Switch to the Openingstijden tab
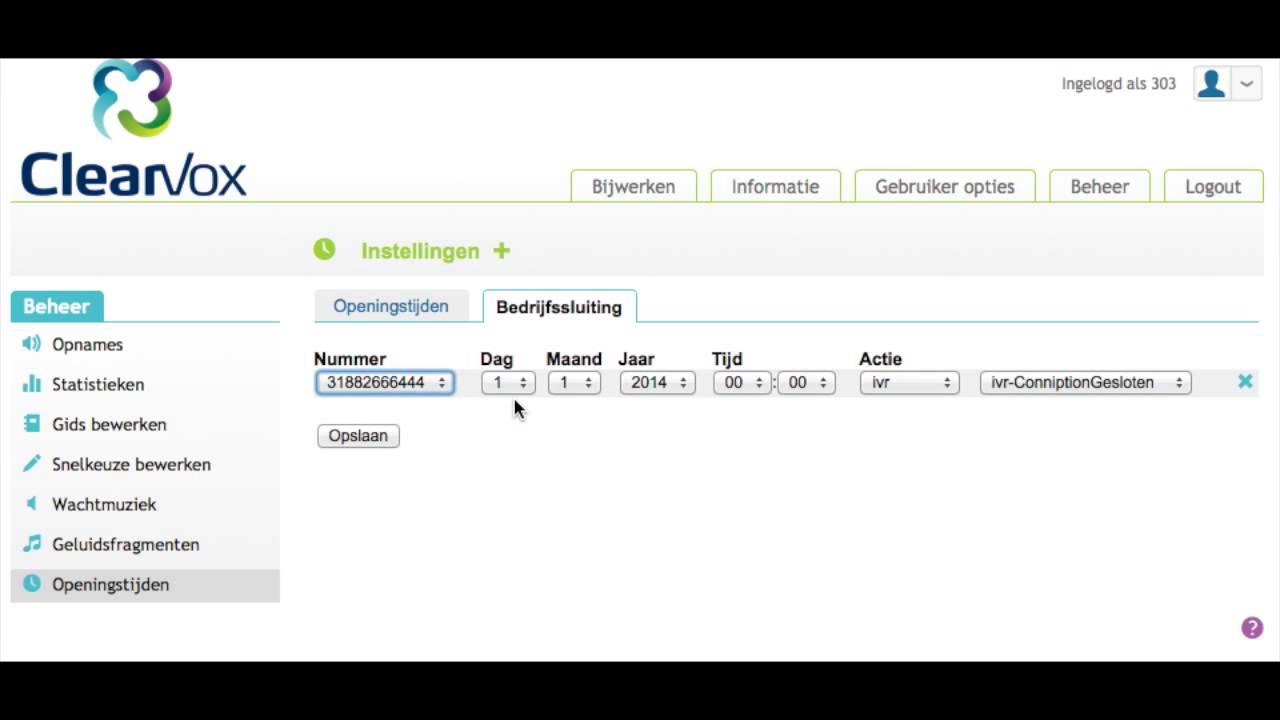The width and height of the screenshot is (1280, 720). (391, 306)
